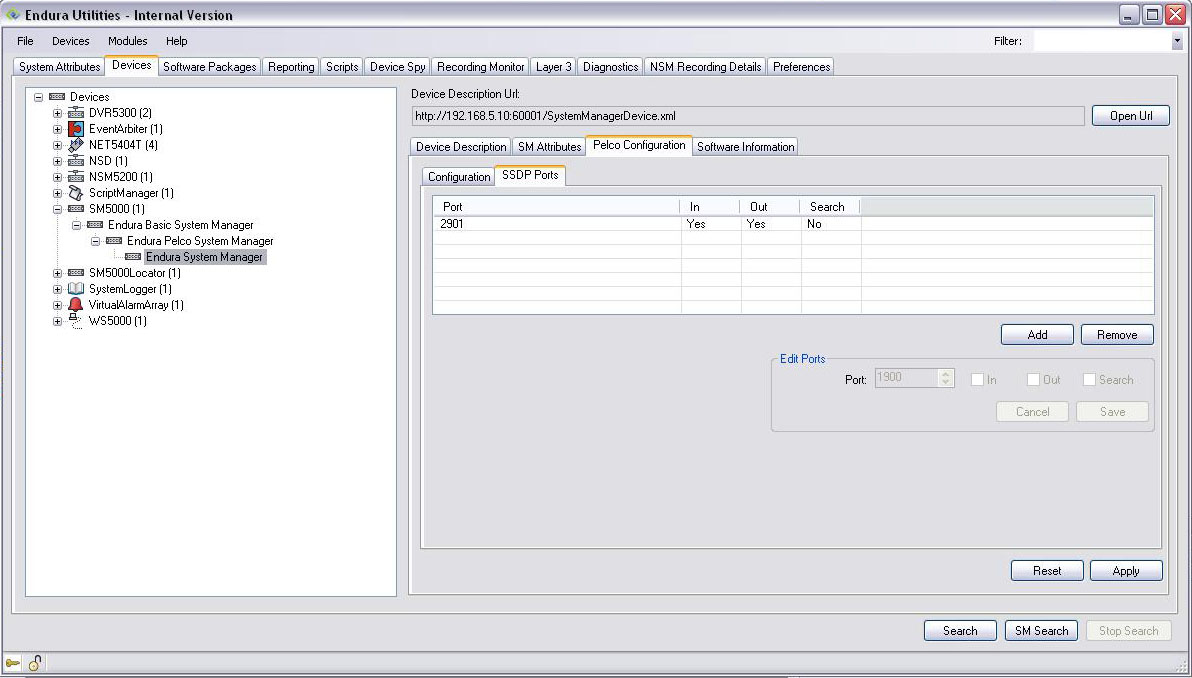Image resolution: width=1192 pixels, height=678 pixels.
Task: Click the SM Search button
Action: 1041,631
